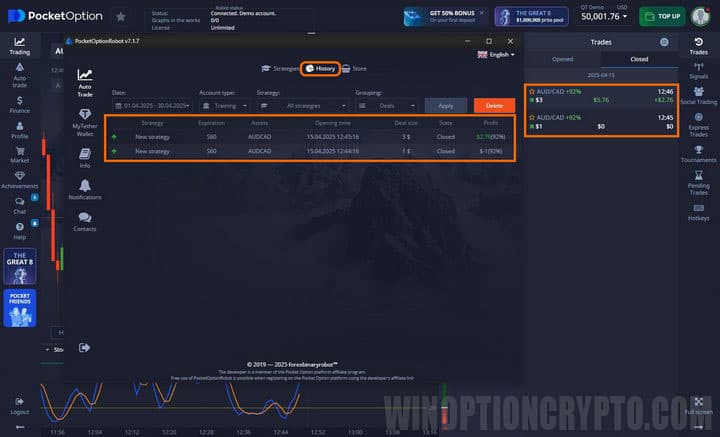Click the Profit column header
Screen dimensions: 720x437
click(491, 123)
